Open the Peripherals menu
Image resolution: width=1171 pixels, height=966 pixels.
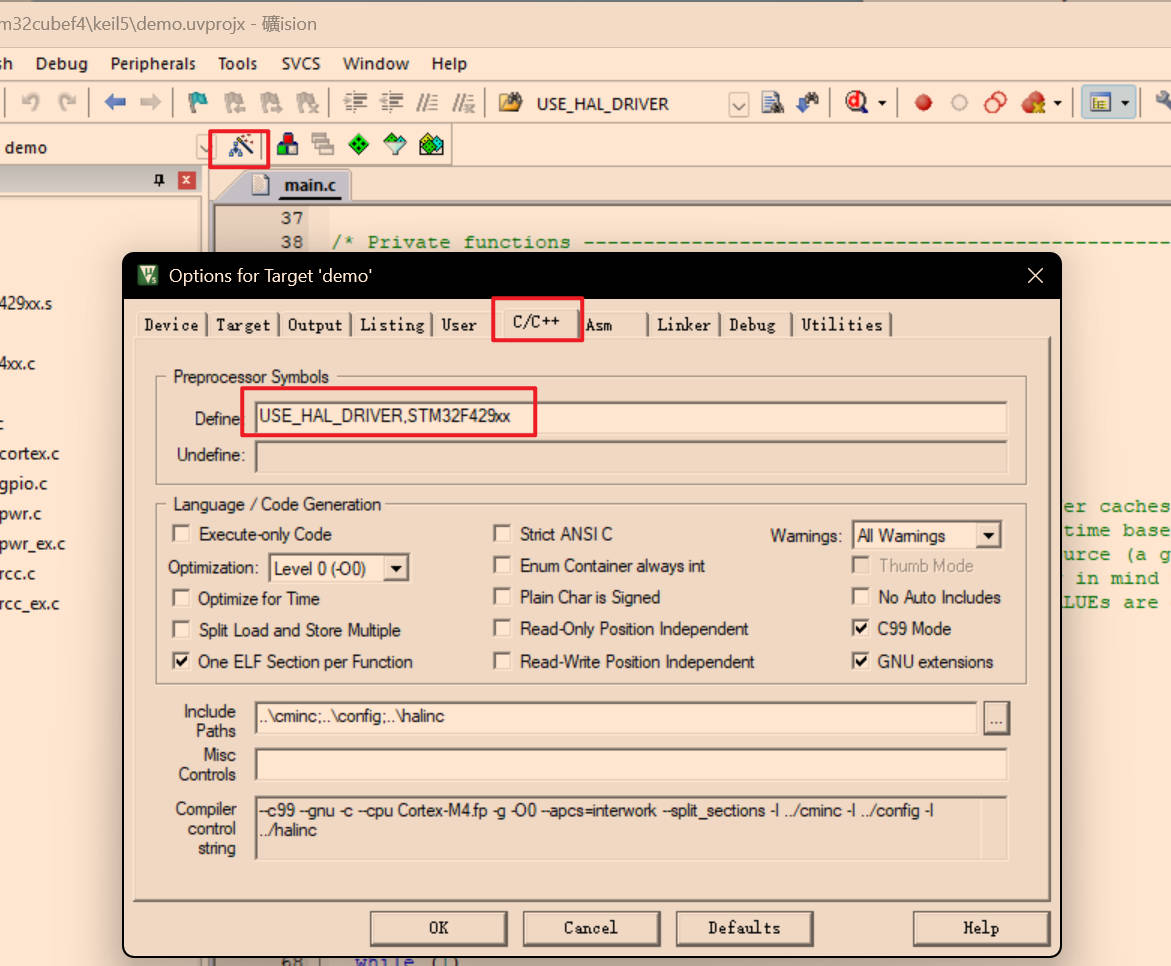[153, 64]
